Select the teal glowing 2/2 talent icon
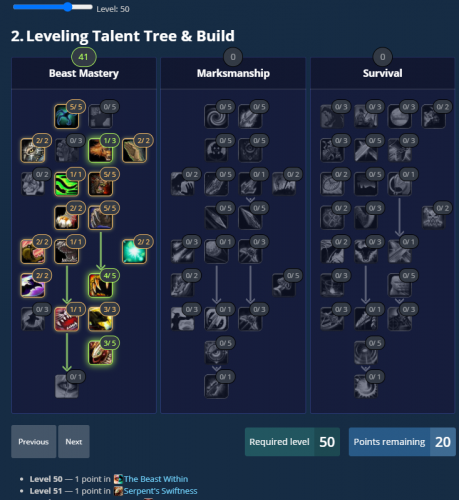Viewport: 459px width, 500px height. coord(134,252)
